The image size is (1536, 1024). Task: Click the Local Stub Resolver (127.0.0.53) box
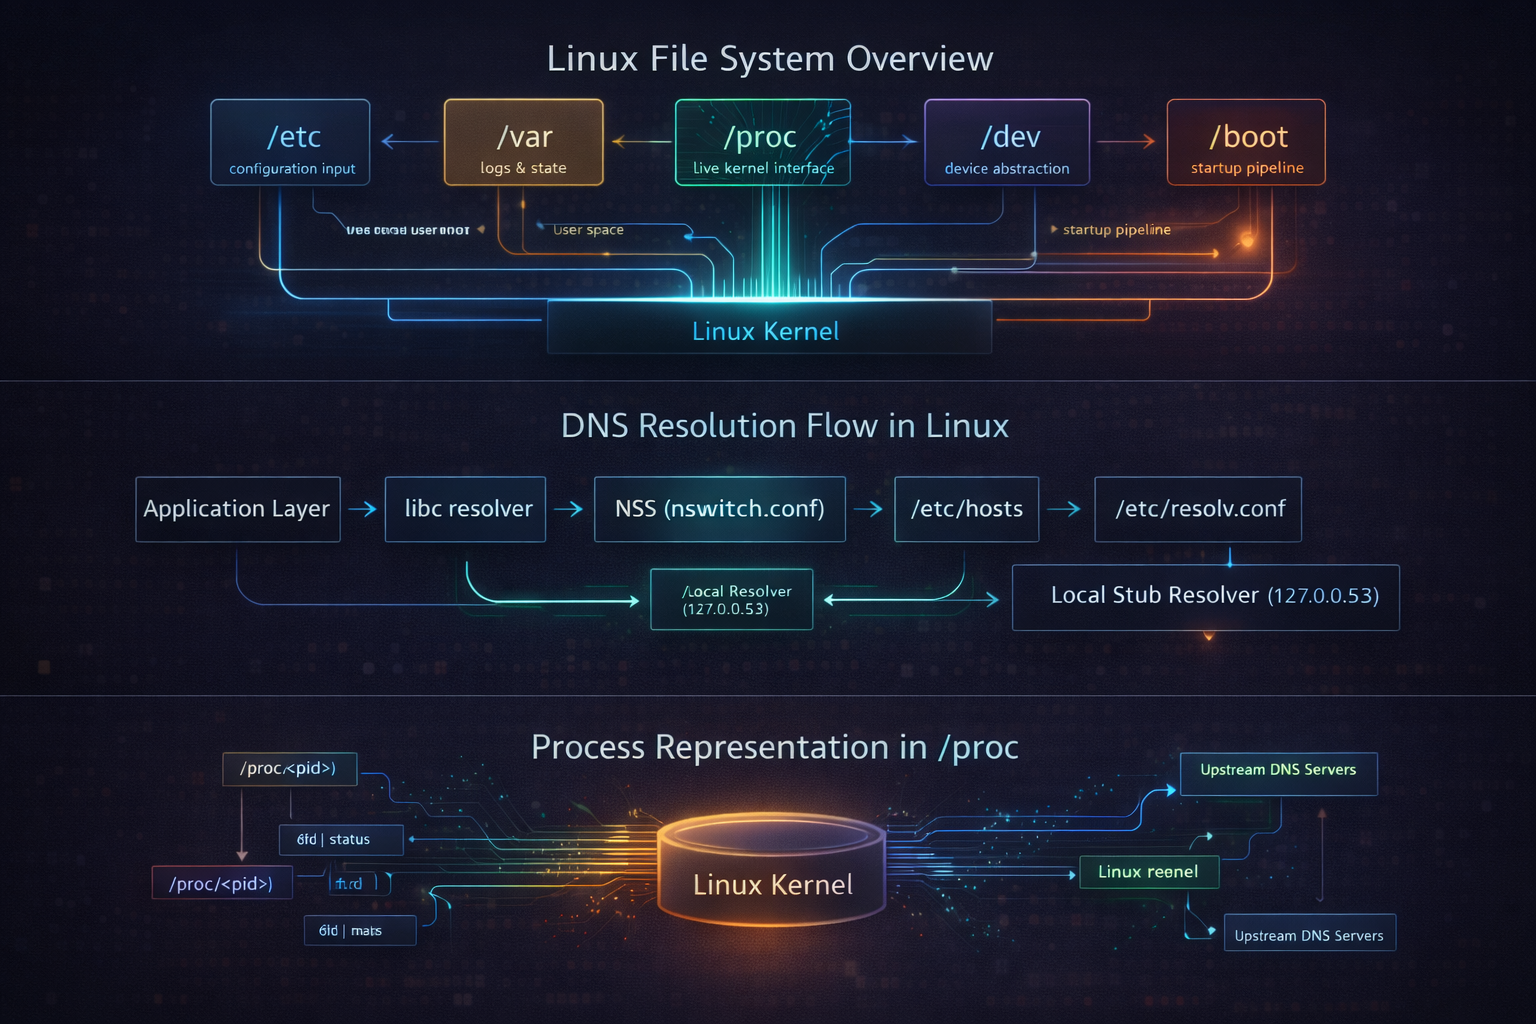pos(1206,597)
